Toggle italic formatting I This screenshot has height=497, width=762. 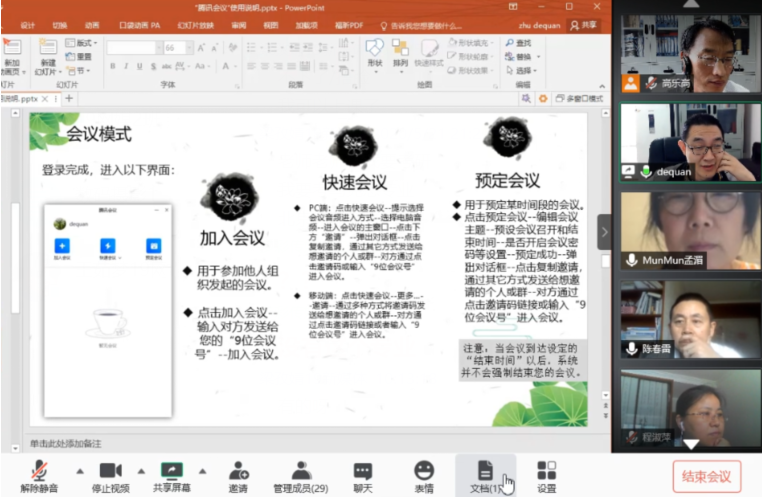click(126, 66)
